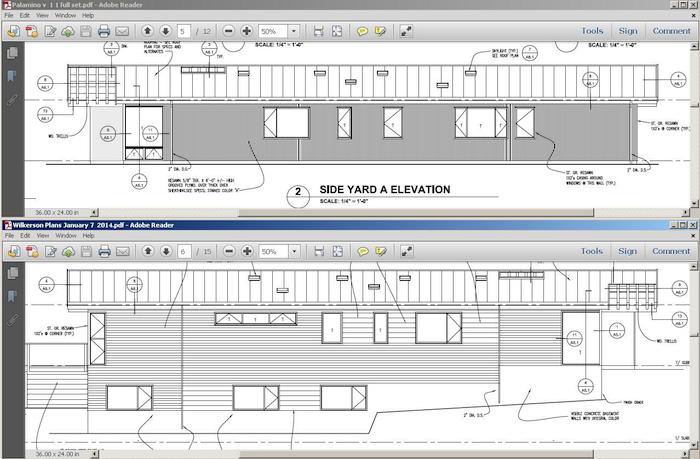Click cloud upload icon in Wilkerson toolbar
This screenshot has height=459, width=700.
(68, 251)
